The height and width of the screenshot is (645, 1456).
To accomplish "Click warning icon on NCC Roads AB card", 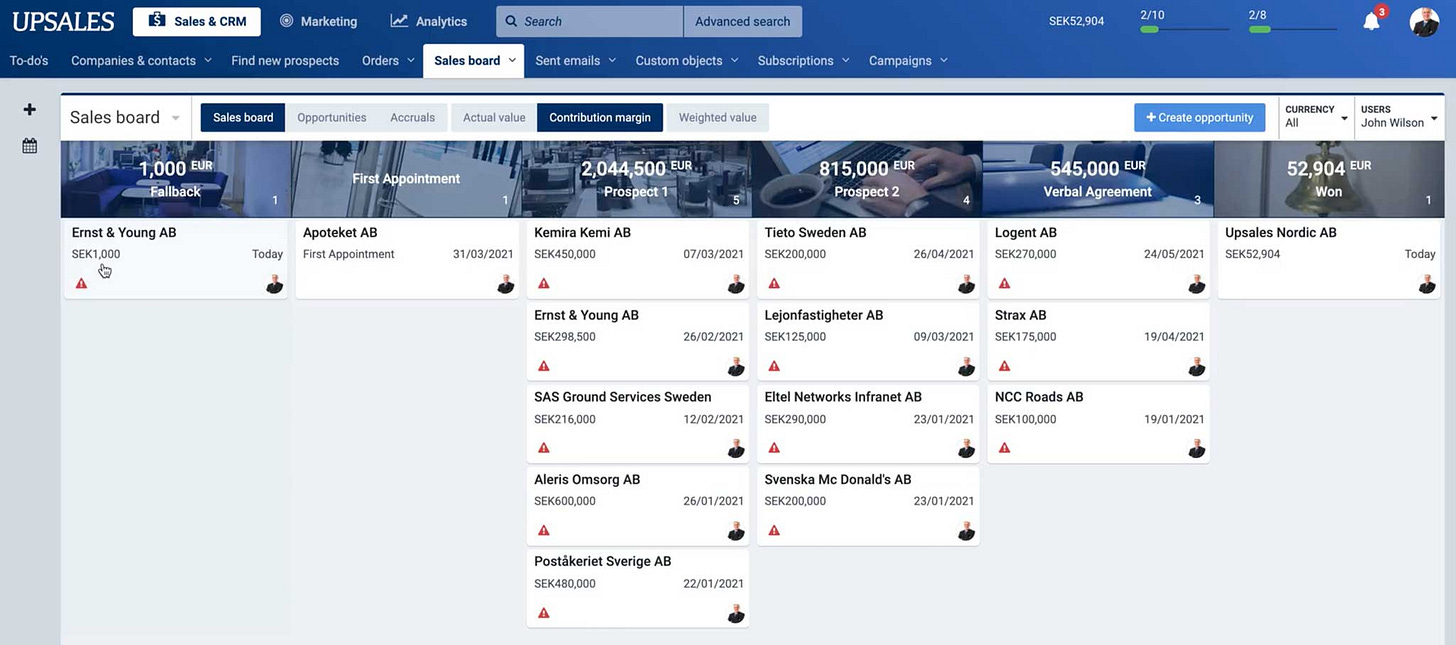I will (x=1004, y=448).
